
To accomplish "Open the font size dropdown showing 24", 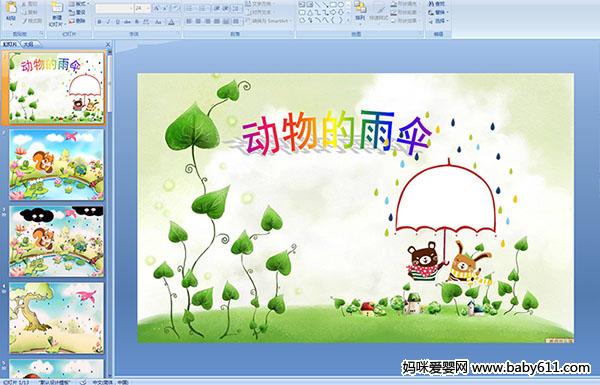I will click(142, 8).
